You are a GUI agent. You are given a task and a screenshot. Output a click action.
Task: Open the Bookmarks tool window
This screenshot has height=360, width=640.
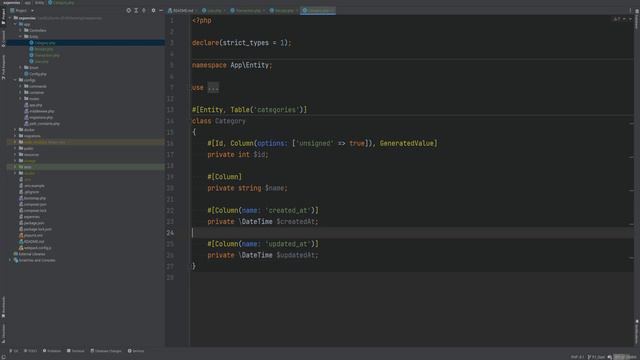point(3,307)
